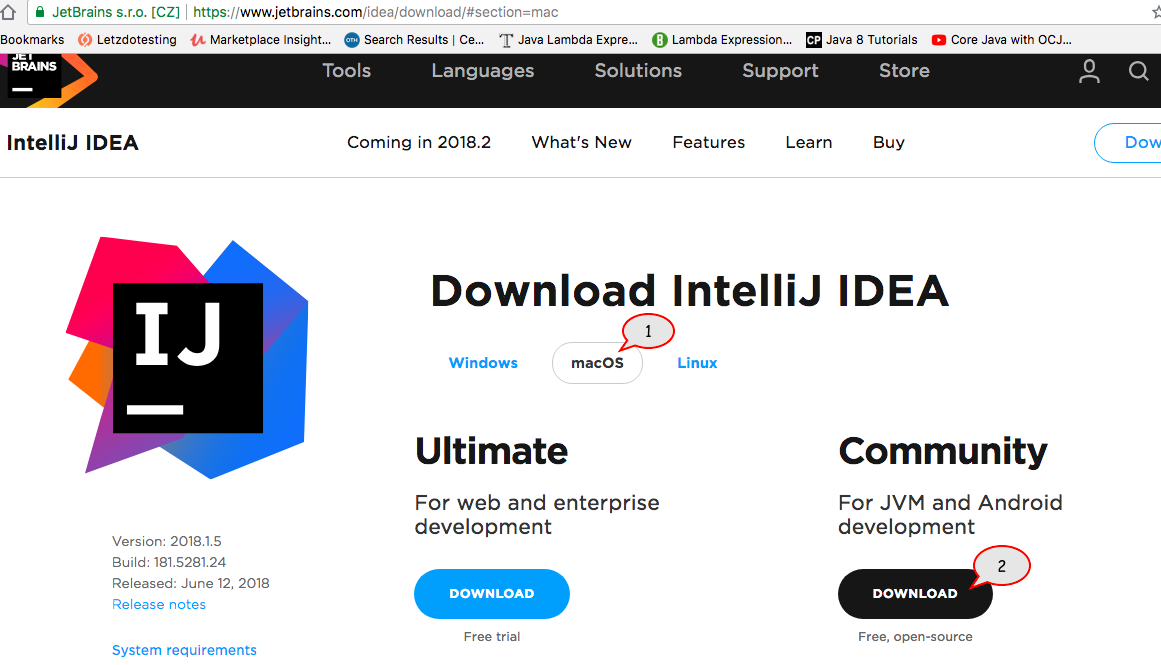This screenshot has width=1161, height=665.
Task: Click the Community edition heading
Action: tap(943, 451)
